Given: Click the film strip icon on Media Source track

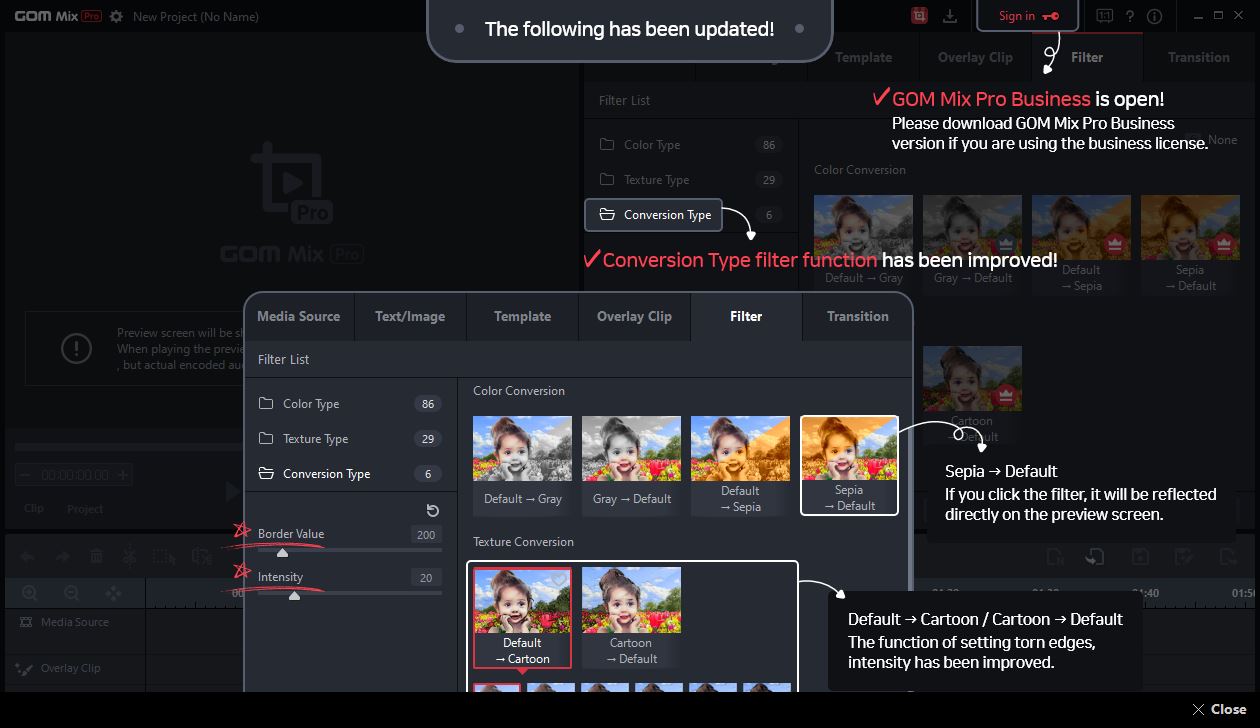Looking at the screenshot, I should click(x=26, y=622).
